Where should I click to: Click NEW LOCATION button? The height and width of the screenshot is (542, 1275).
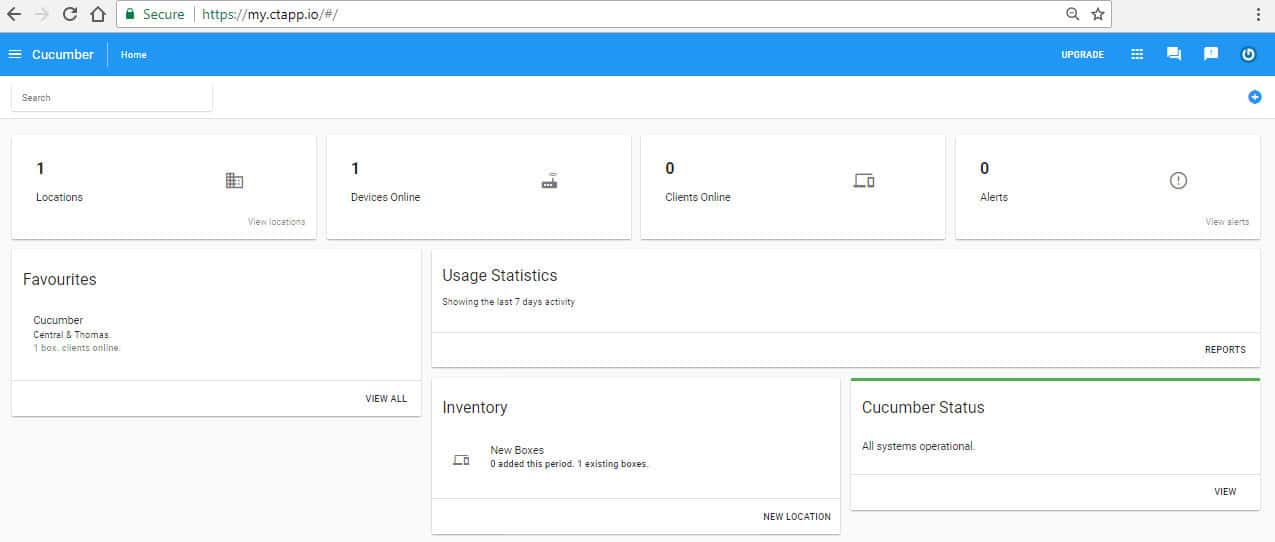tap(797, 517)
